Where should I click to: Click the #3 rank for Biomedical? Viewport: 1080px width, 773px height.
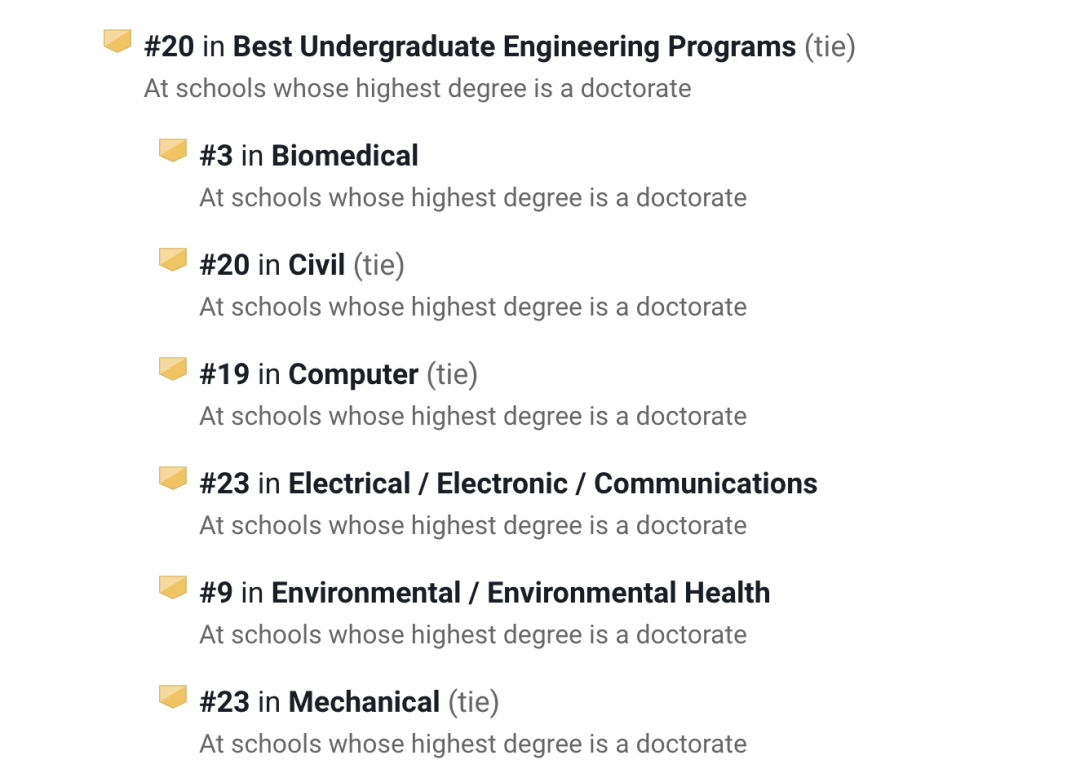[216, 156]
